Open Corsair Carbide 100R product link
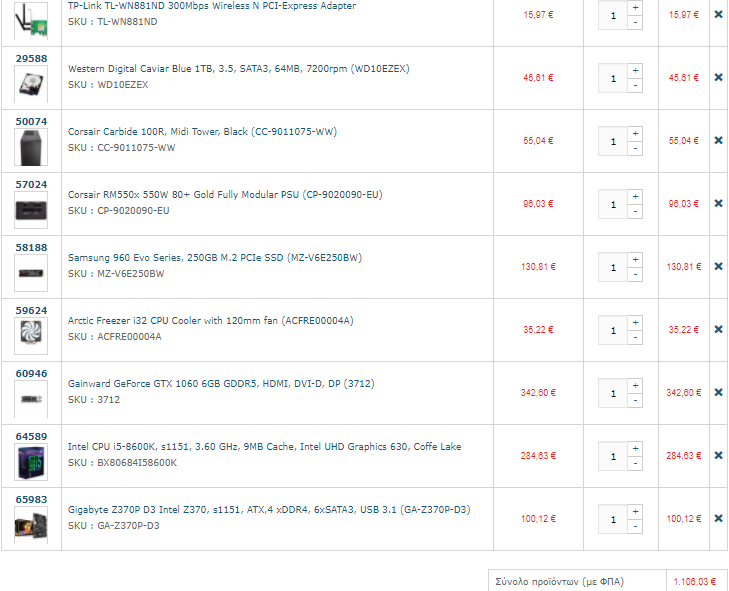This screenshot has height=591, width=729. coord(202,132)
